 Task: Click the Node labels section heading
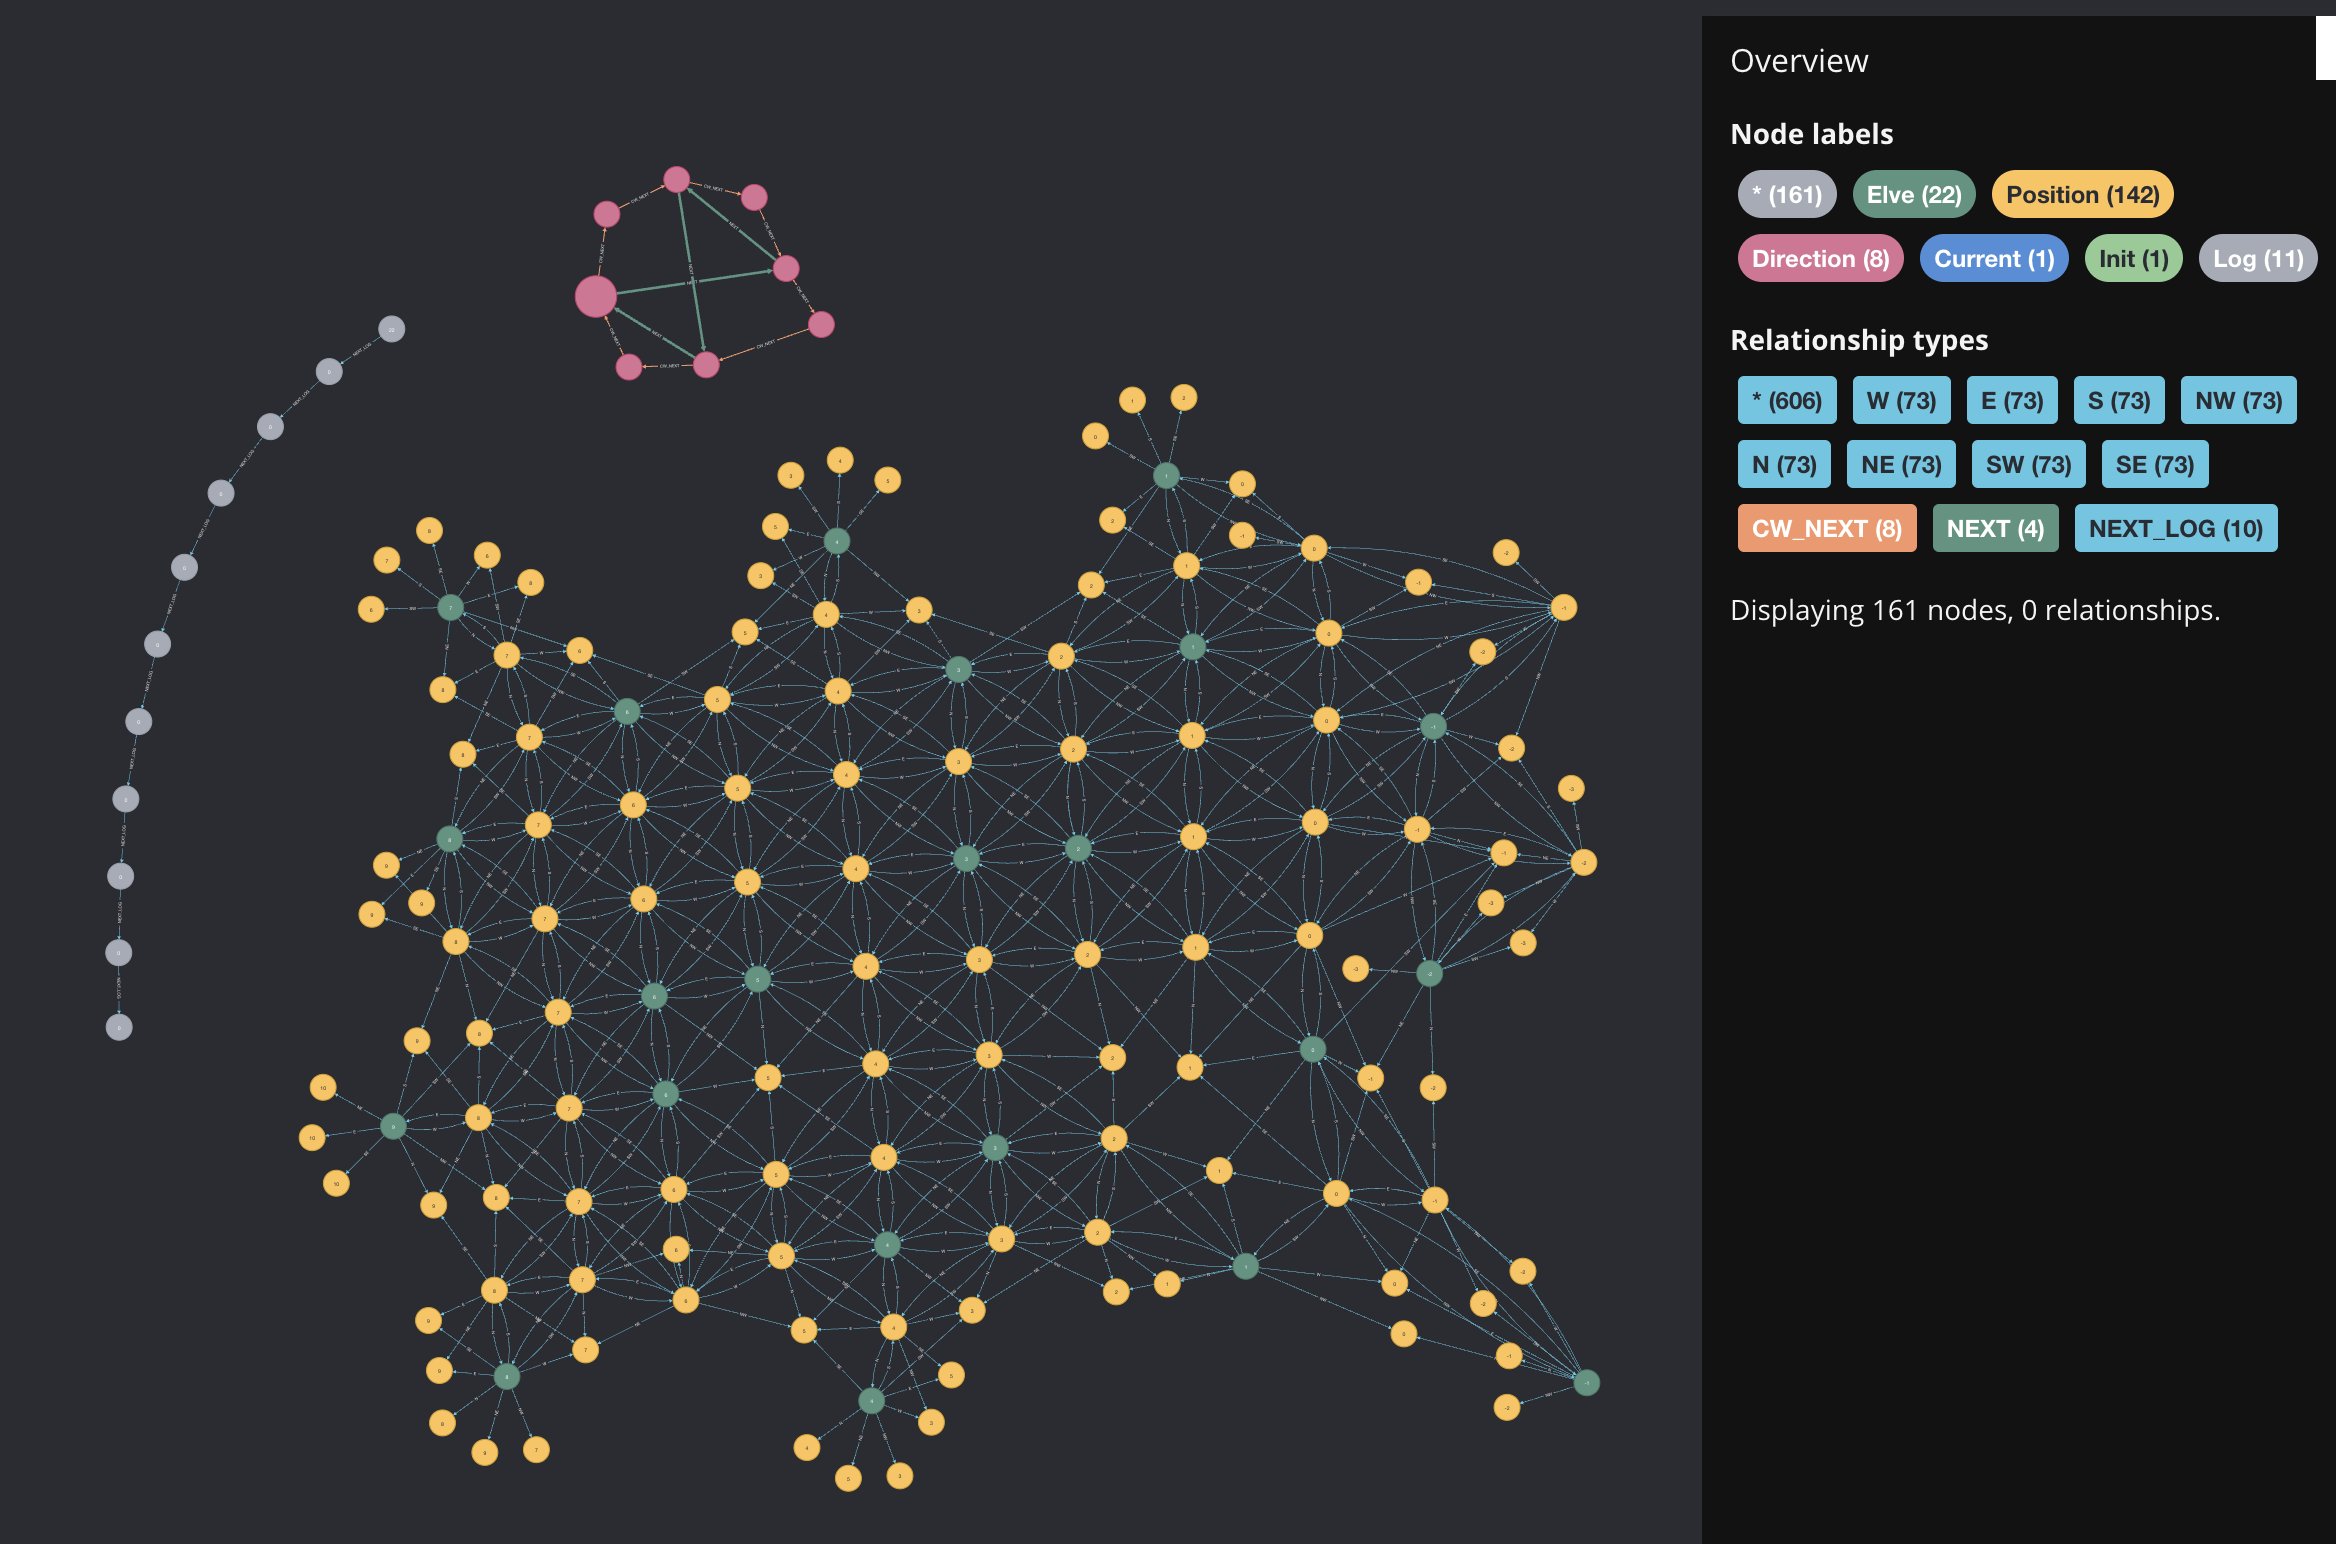tap(1811, 133)
